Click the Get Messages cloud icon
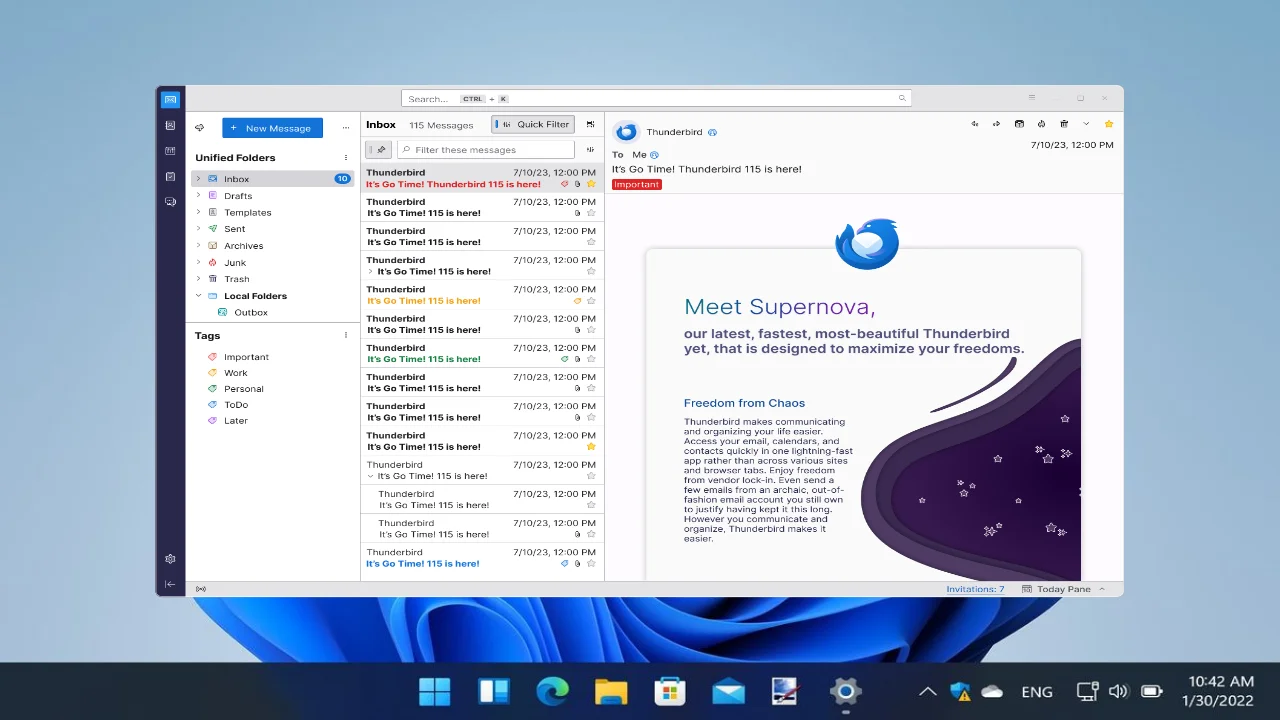This screenshot has width=1280, height=720. pos(200,128)
